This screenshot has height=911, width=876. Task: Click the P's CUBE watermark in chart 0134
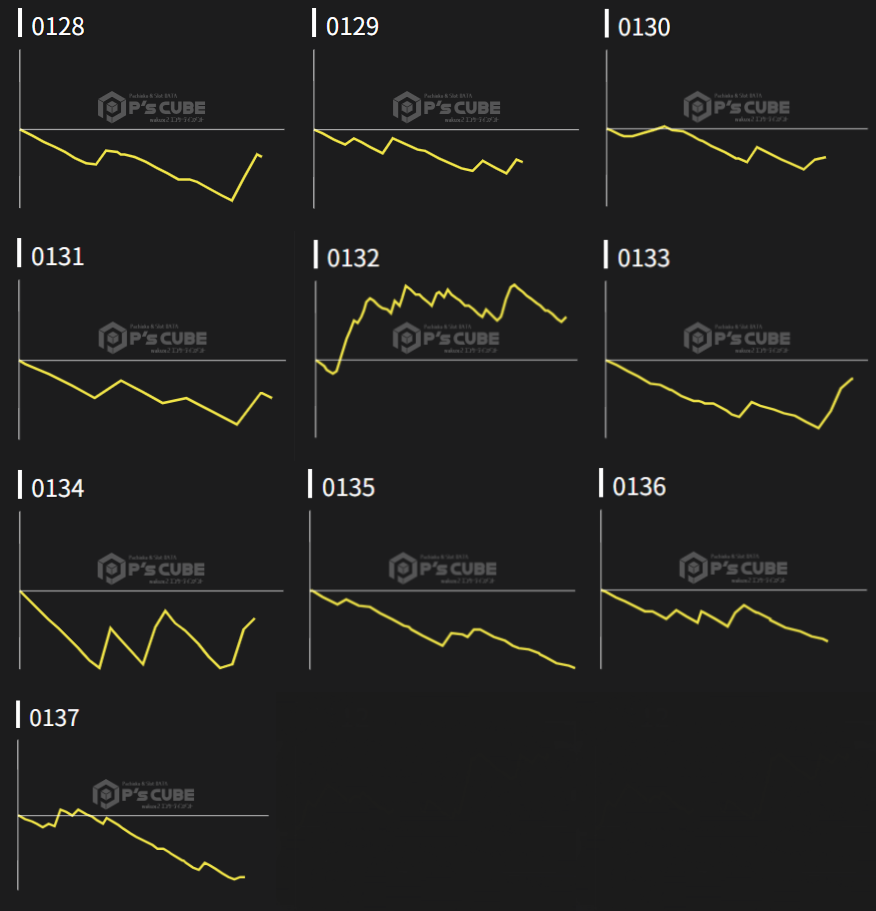pos(151,569)
